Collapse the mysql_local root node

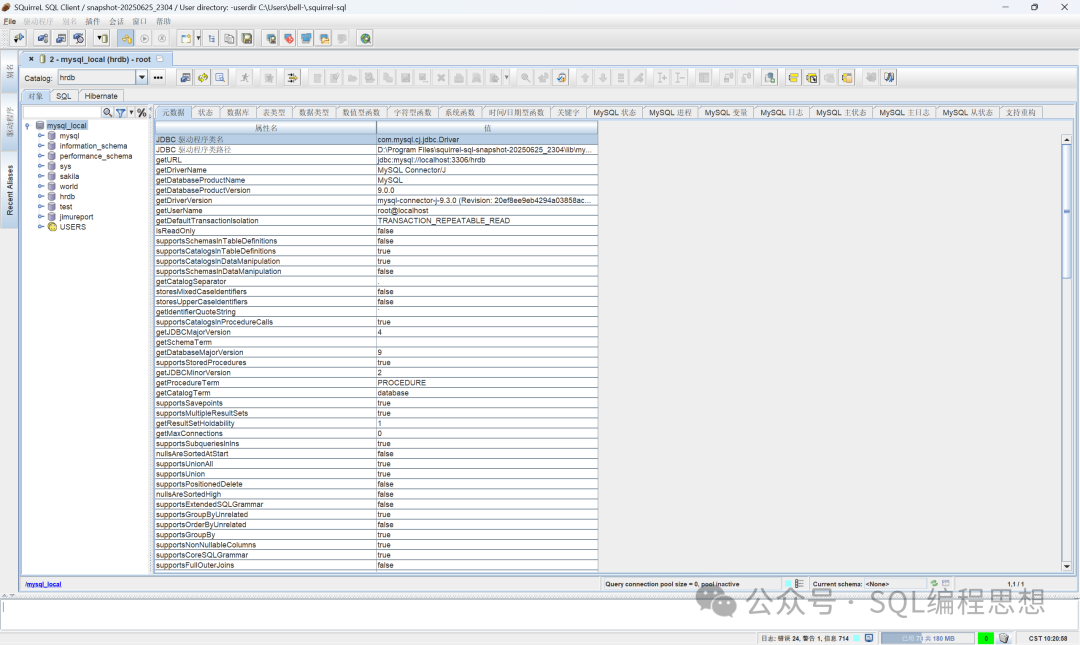pyautogui.click(x=27, y=126)
